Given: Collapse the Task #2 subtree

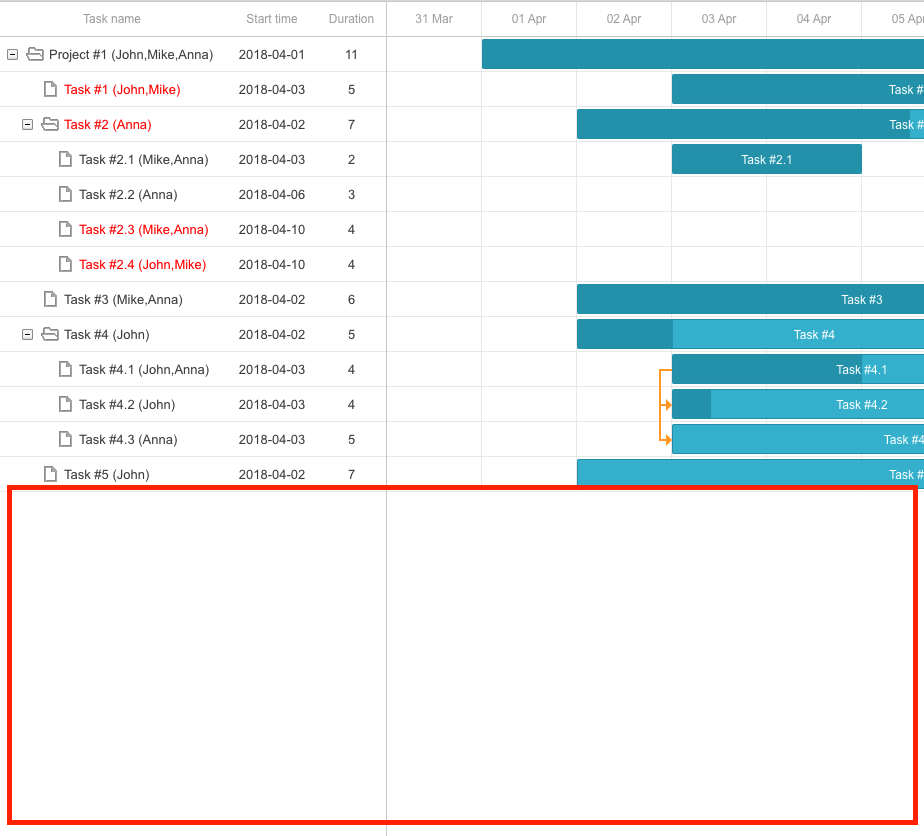Looking at the screenshot, I should point(27,124).
